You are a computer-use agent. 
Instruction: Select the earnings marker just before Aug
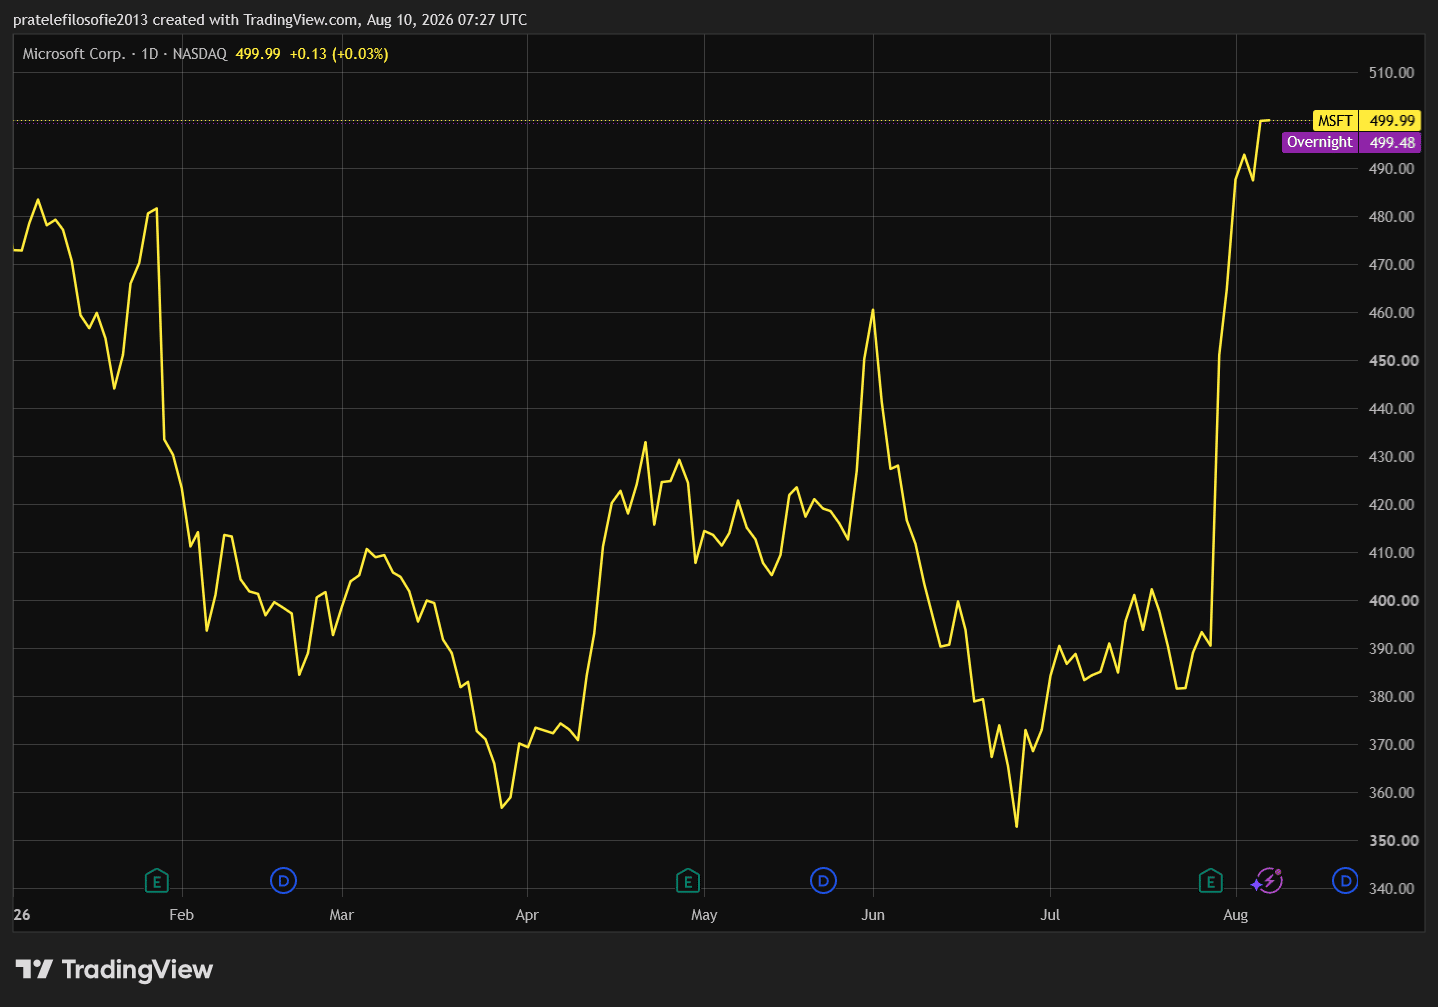1210,881
